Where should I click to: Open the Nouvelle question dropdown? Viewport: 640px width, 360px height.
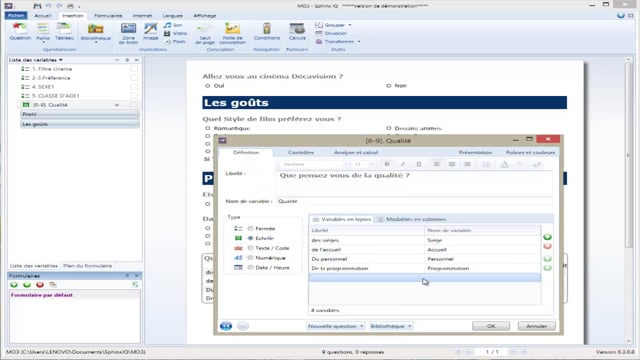[x=335, y=326]
